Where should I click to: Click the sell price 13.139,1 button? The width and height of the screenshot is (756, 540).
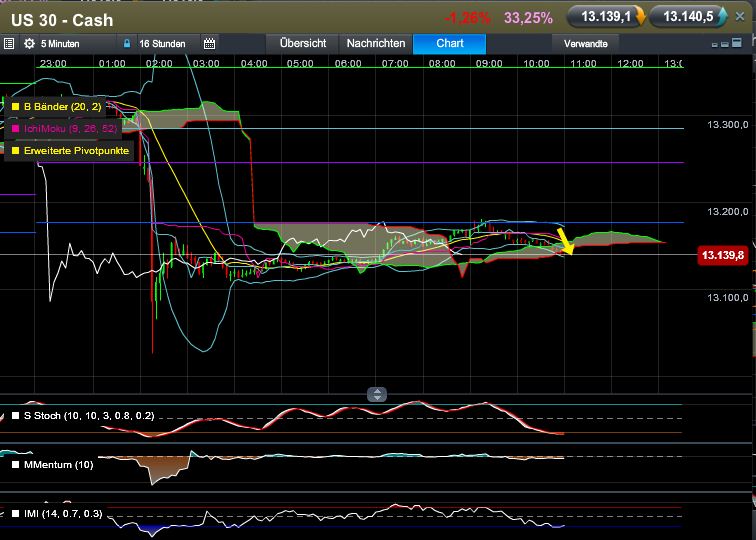606,17
